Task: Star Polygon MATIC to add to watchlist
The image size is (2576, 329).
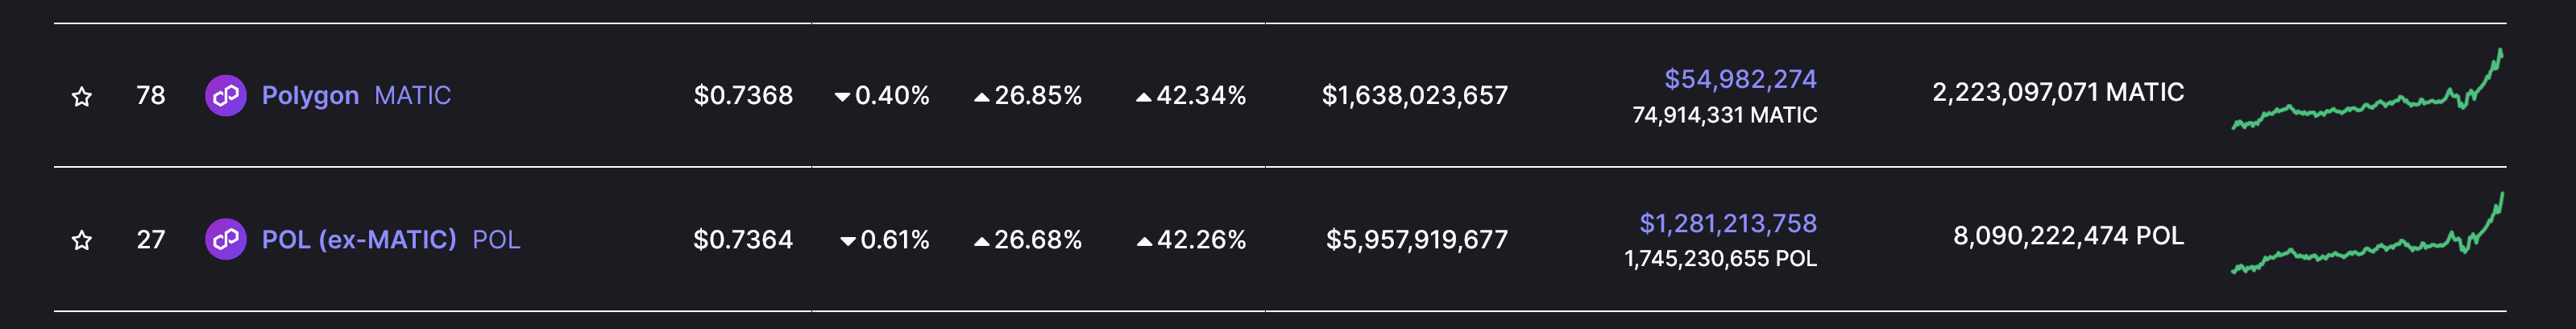Action: tap(82, 96)
